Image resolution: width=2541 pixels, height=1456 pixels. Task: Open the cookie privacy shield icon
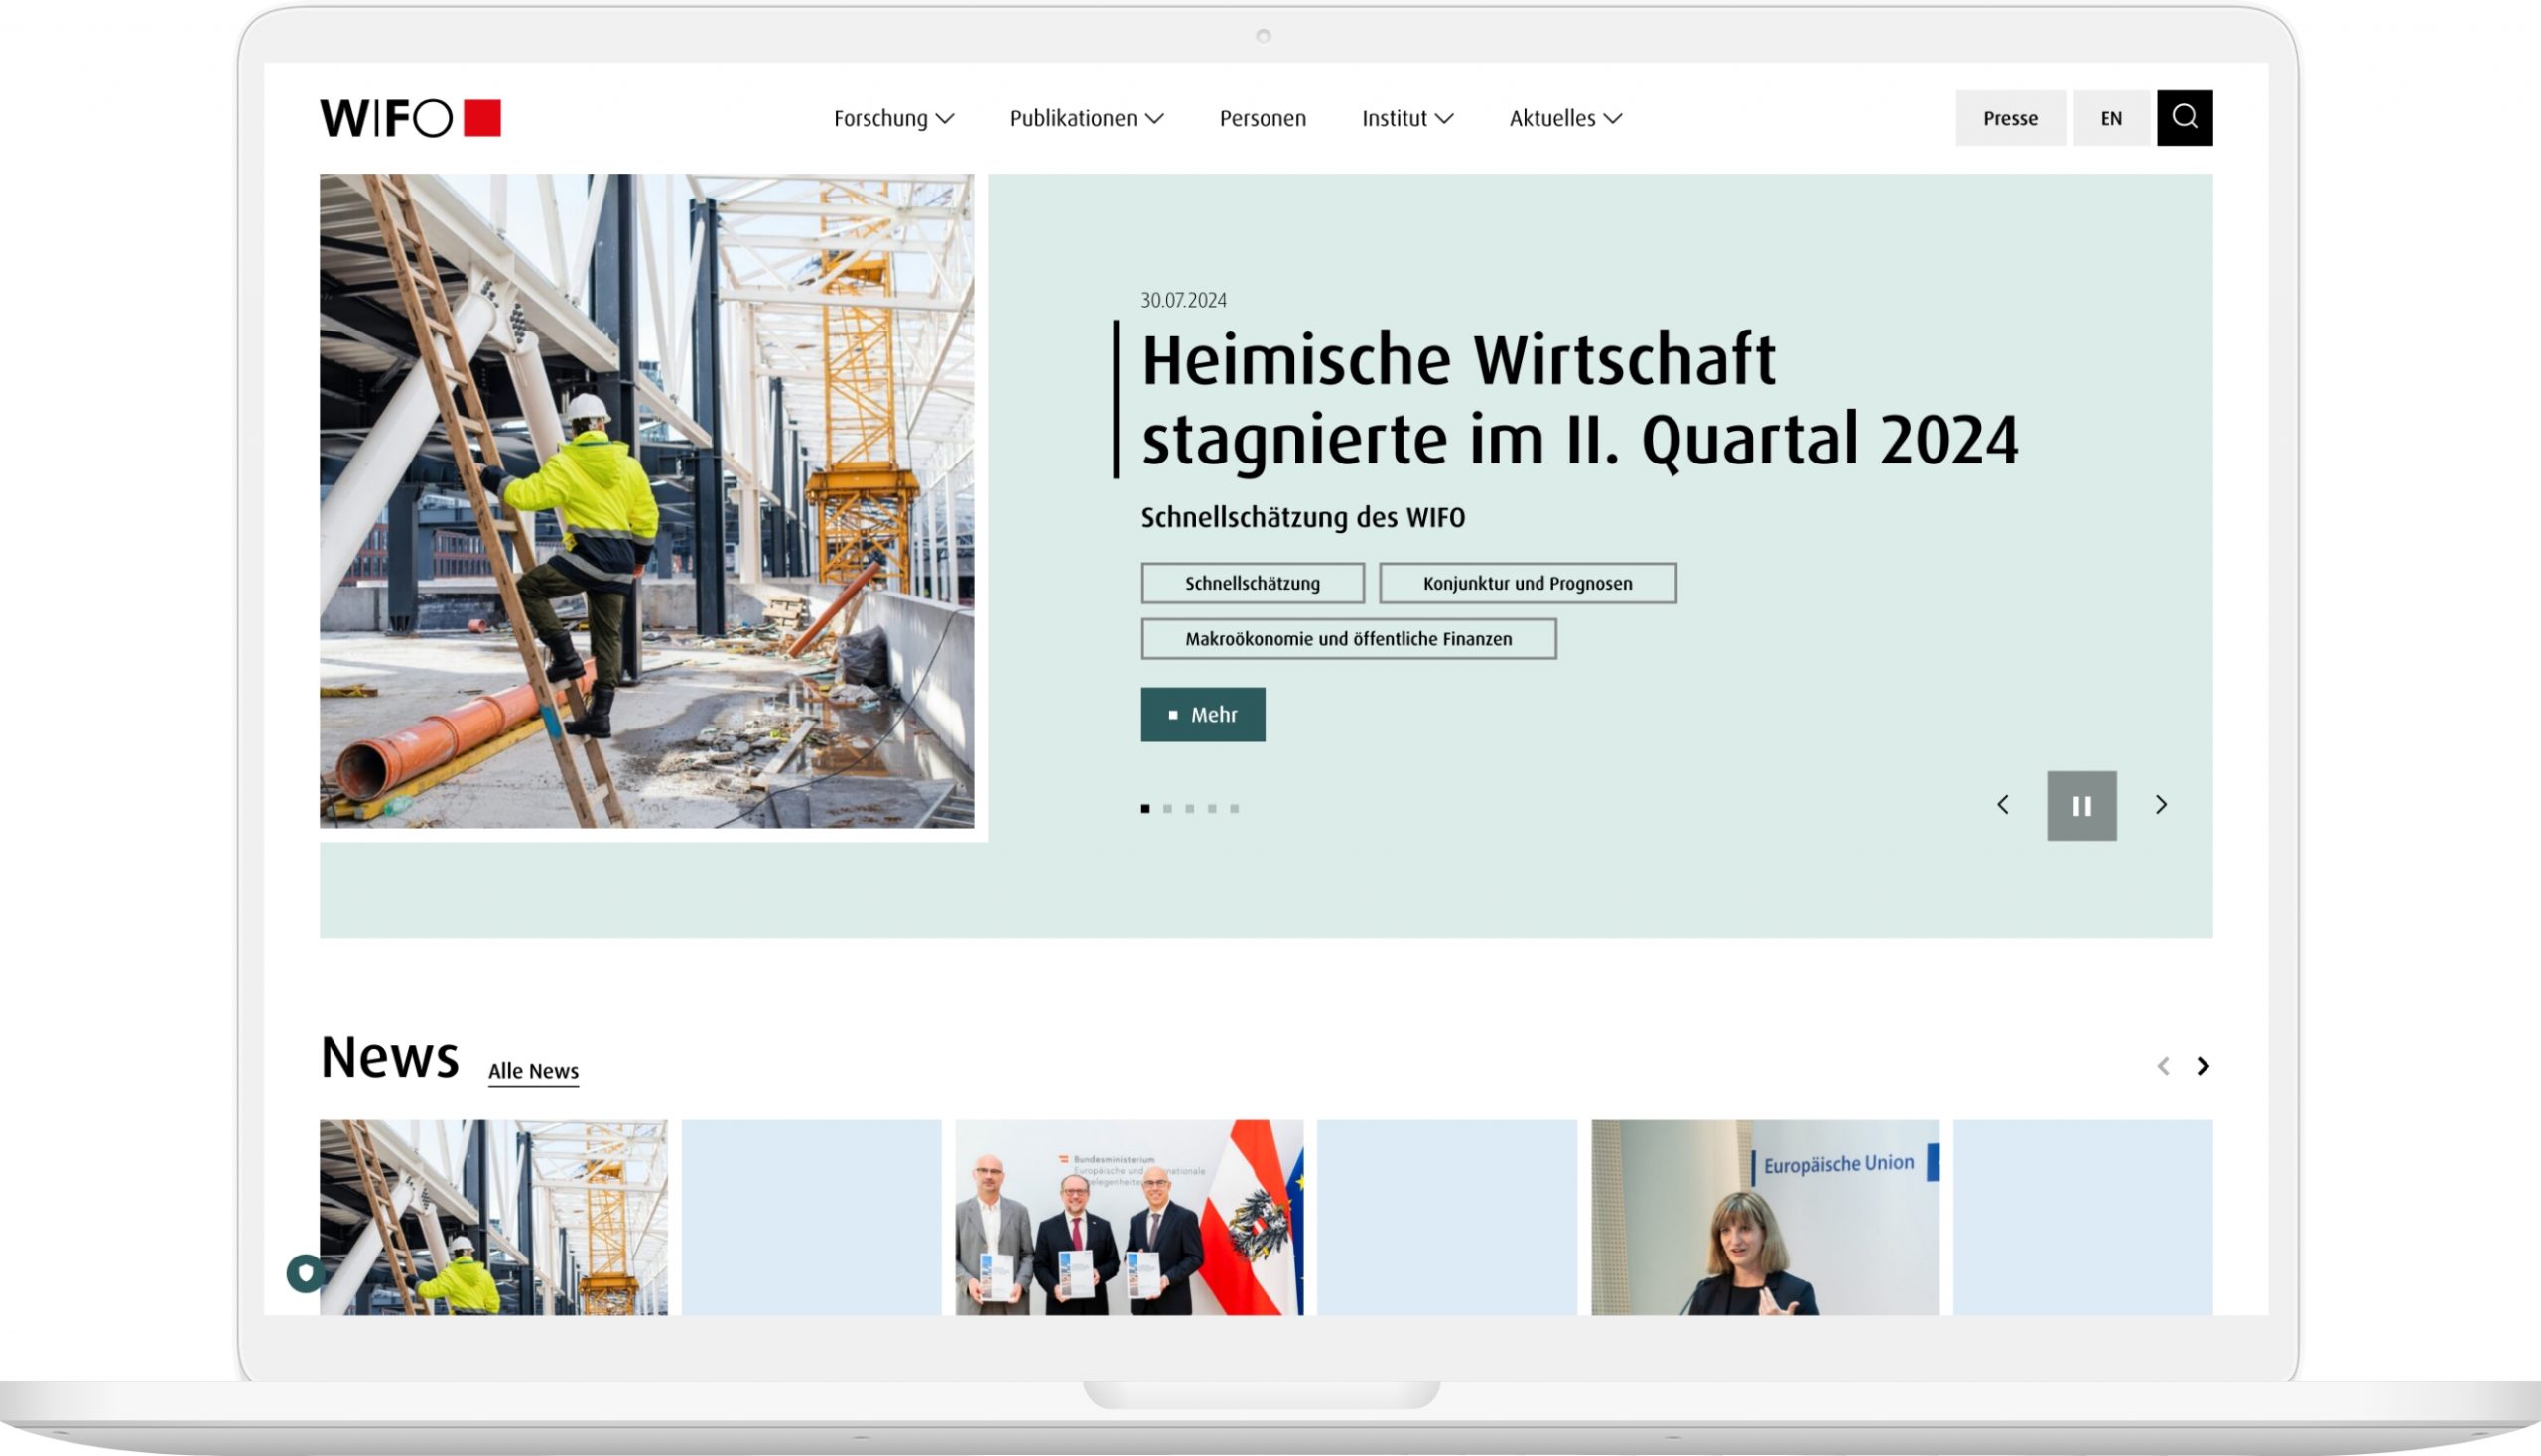pyautogui.click(x=305, y=1273)
